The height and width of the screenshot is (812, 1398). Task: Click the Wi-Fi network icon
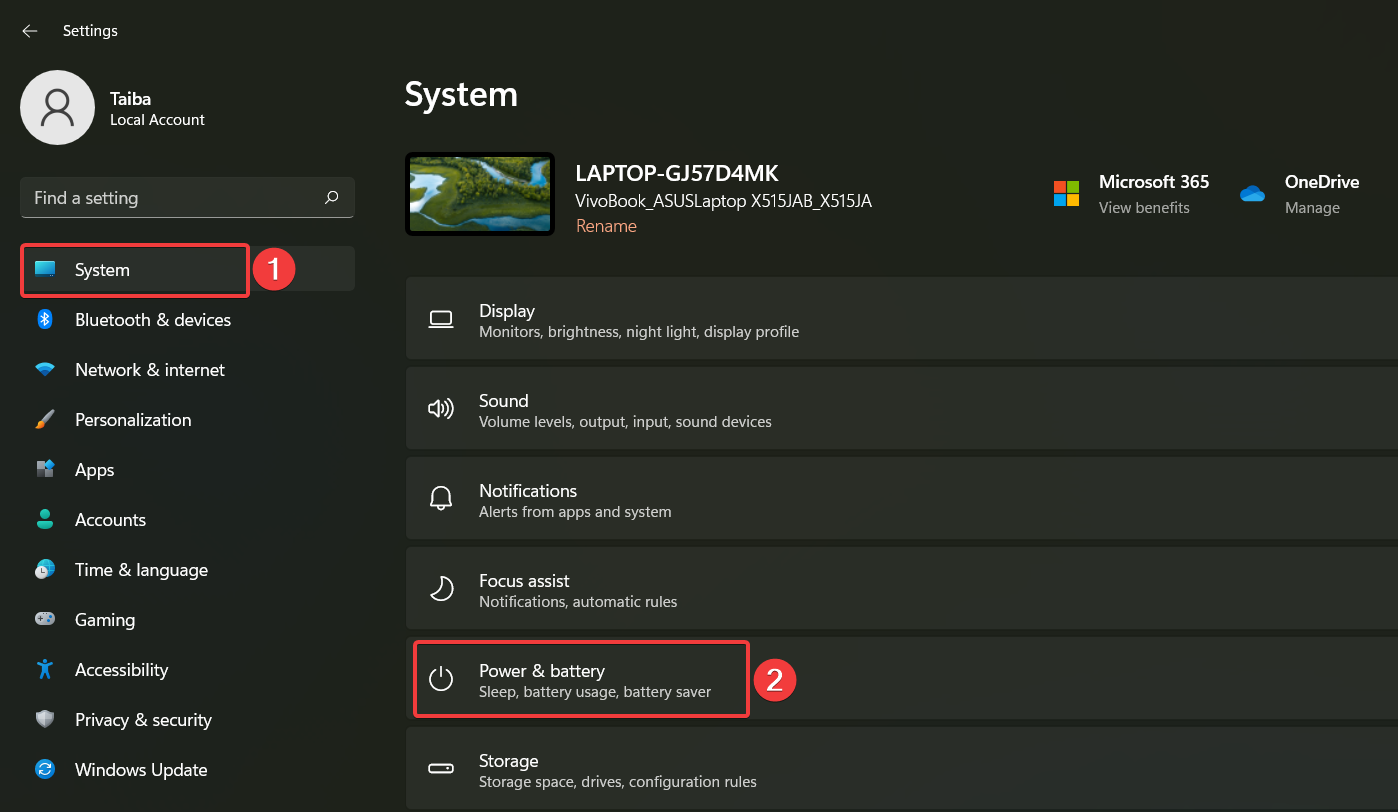pos(45,370)
